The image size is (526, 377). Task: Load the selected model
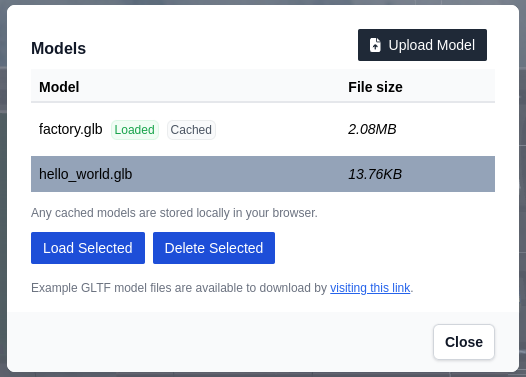coord(88,248)
